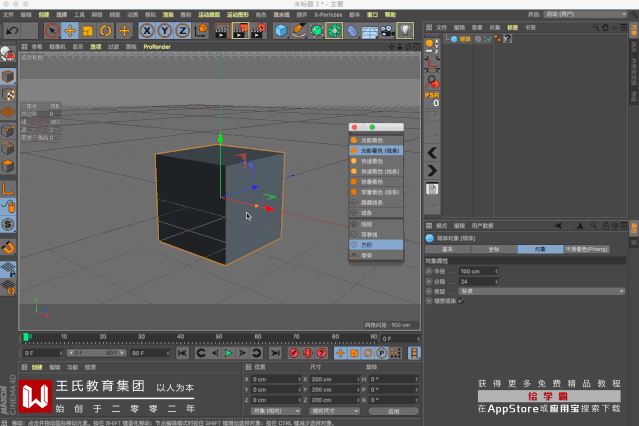Image resolution: width=639 pixels, height=426 pixels.
Task: Click stepper of X position 0 cm
Action: point(300,379)
